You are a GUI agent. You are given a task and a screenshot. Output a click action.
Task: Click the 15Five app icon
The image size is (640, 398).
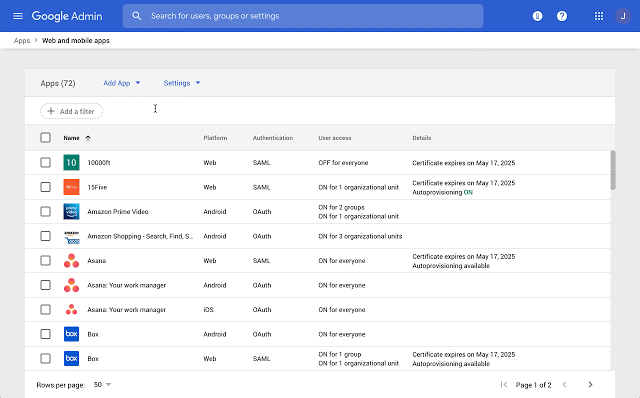pos(71,187)
